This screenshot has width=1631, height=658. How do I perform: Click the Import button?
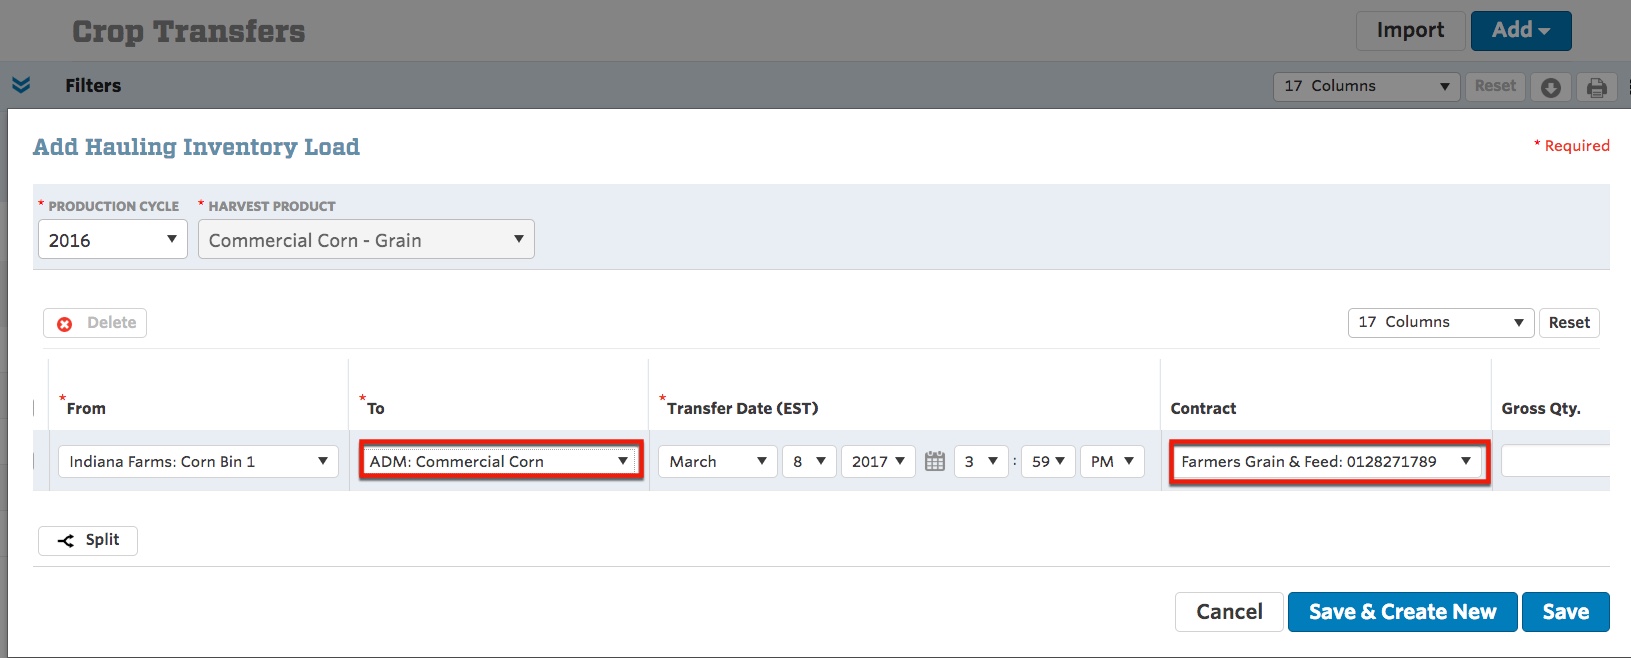(1411, 30)
